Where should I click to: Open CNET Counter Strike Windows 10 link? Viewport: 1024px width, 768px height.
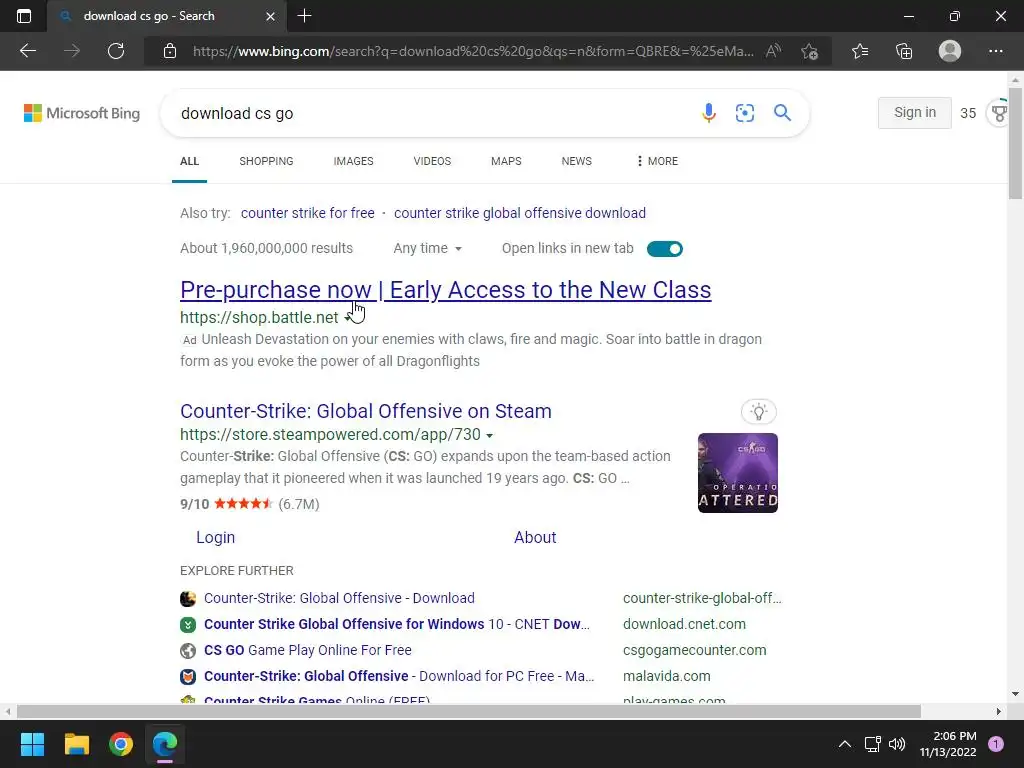click(x=396, y=624)
